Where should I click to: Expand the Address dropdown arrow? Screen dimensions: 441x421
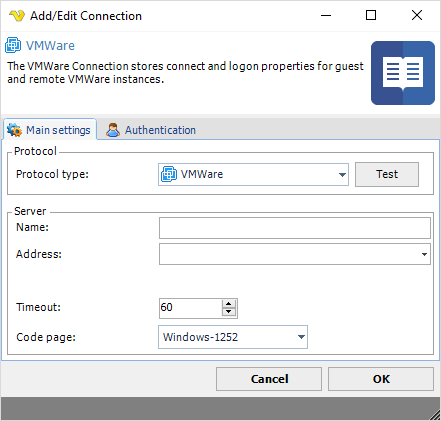pyautogui.click(x=424, y=254)
